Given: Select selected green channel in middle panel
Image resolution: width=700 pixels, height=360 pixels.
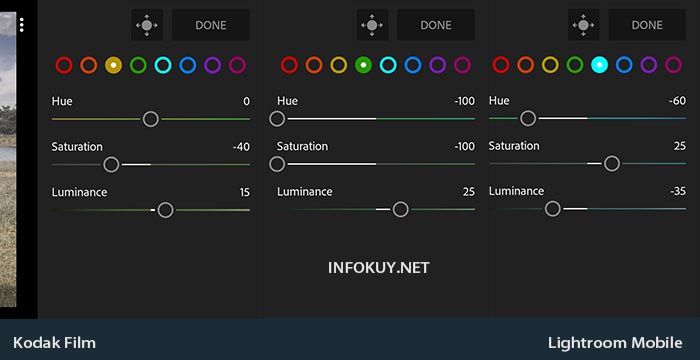Looking at the screenshot, I should [363, 65].
